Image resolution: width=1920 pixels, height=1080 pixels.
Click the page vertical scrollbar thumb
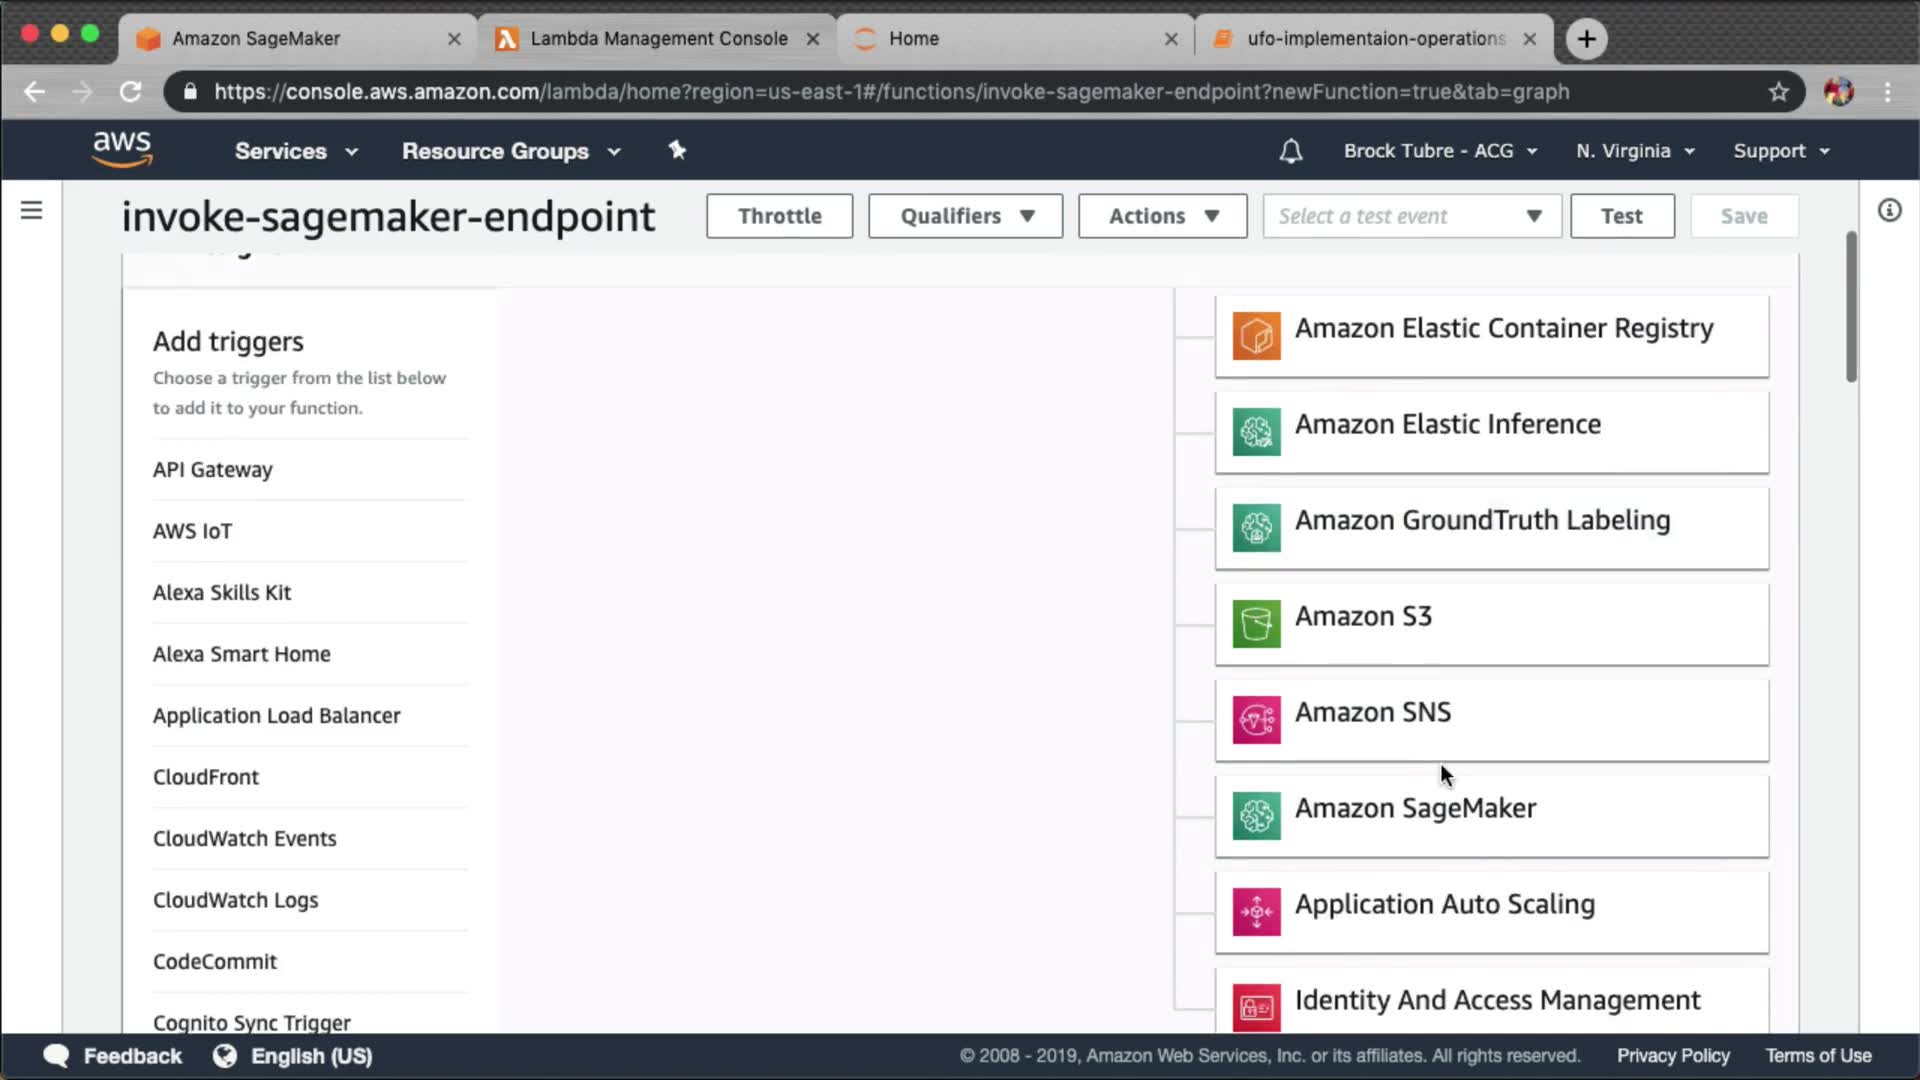coord(1851,306)
